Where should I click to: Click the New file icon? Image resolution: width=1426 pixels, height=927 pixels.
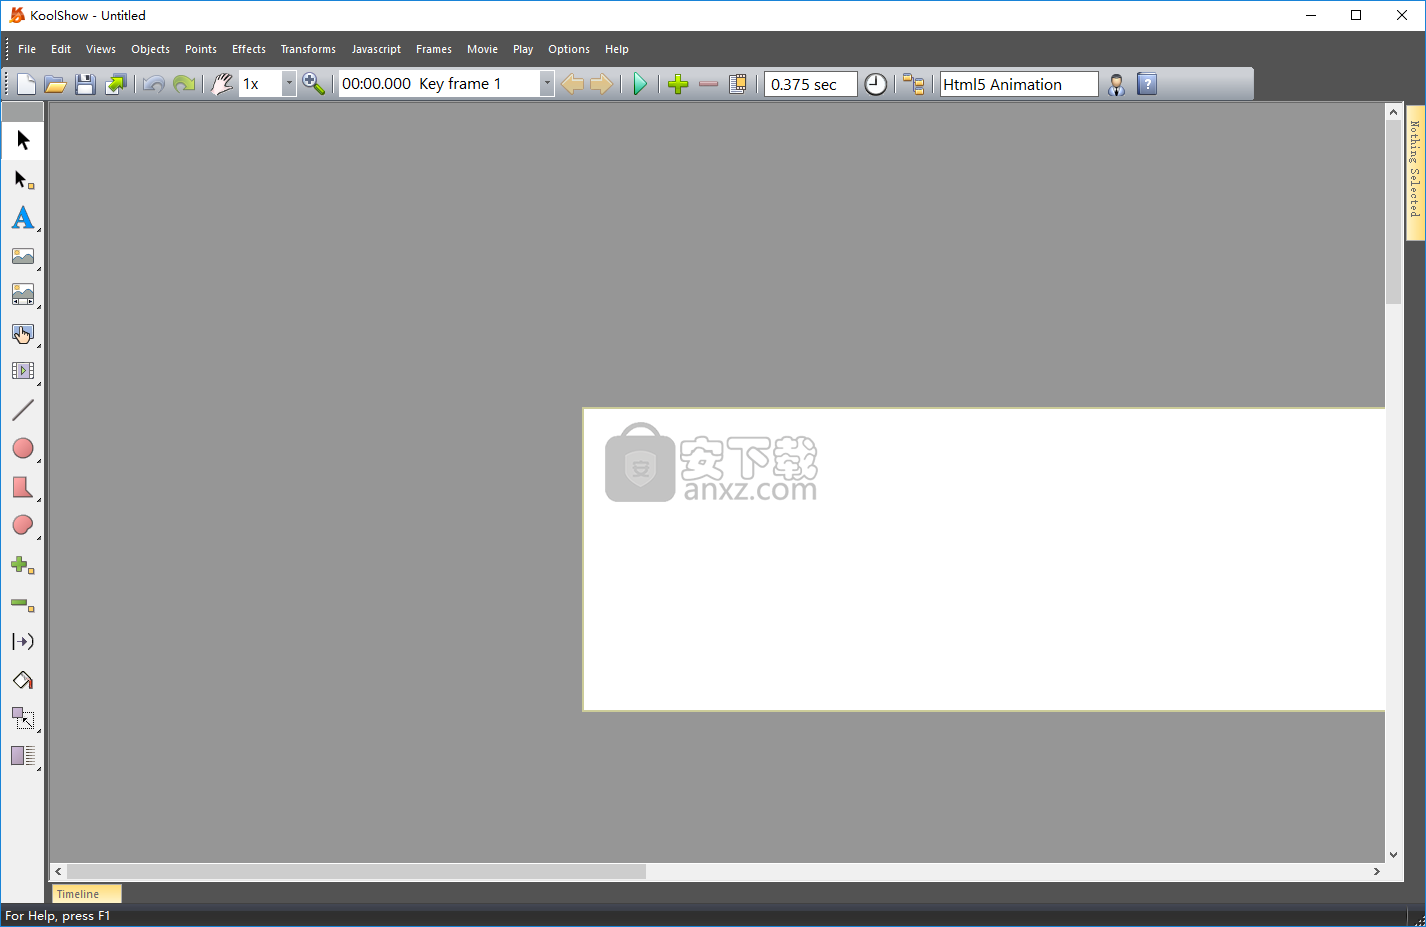point(26,84)
